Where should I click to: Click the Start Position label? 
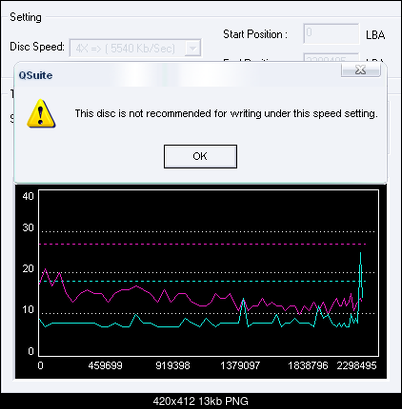pyautogui.click(x=255, y=34)
